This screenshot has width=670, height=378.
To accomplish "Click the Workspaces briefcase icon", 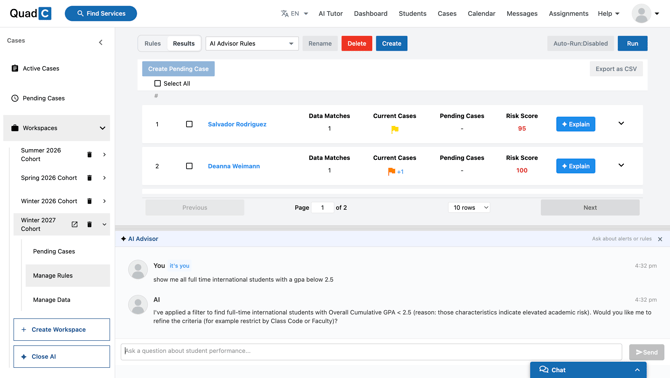I will click(15, 128).
